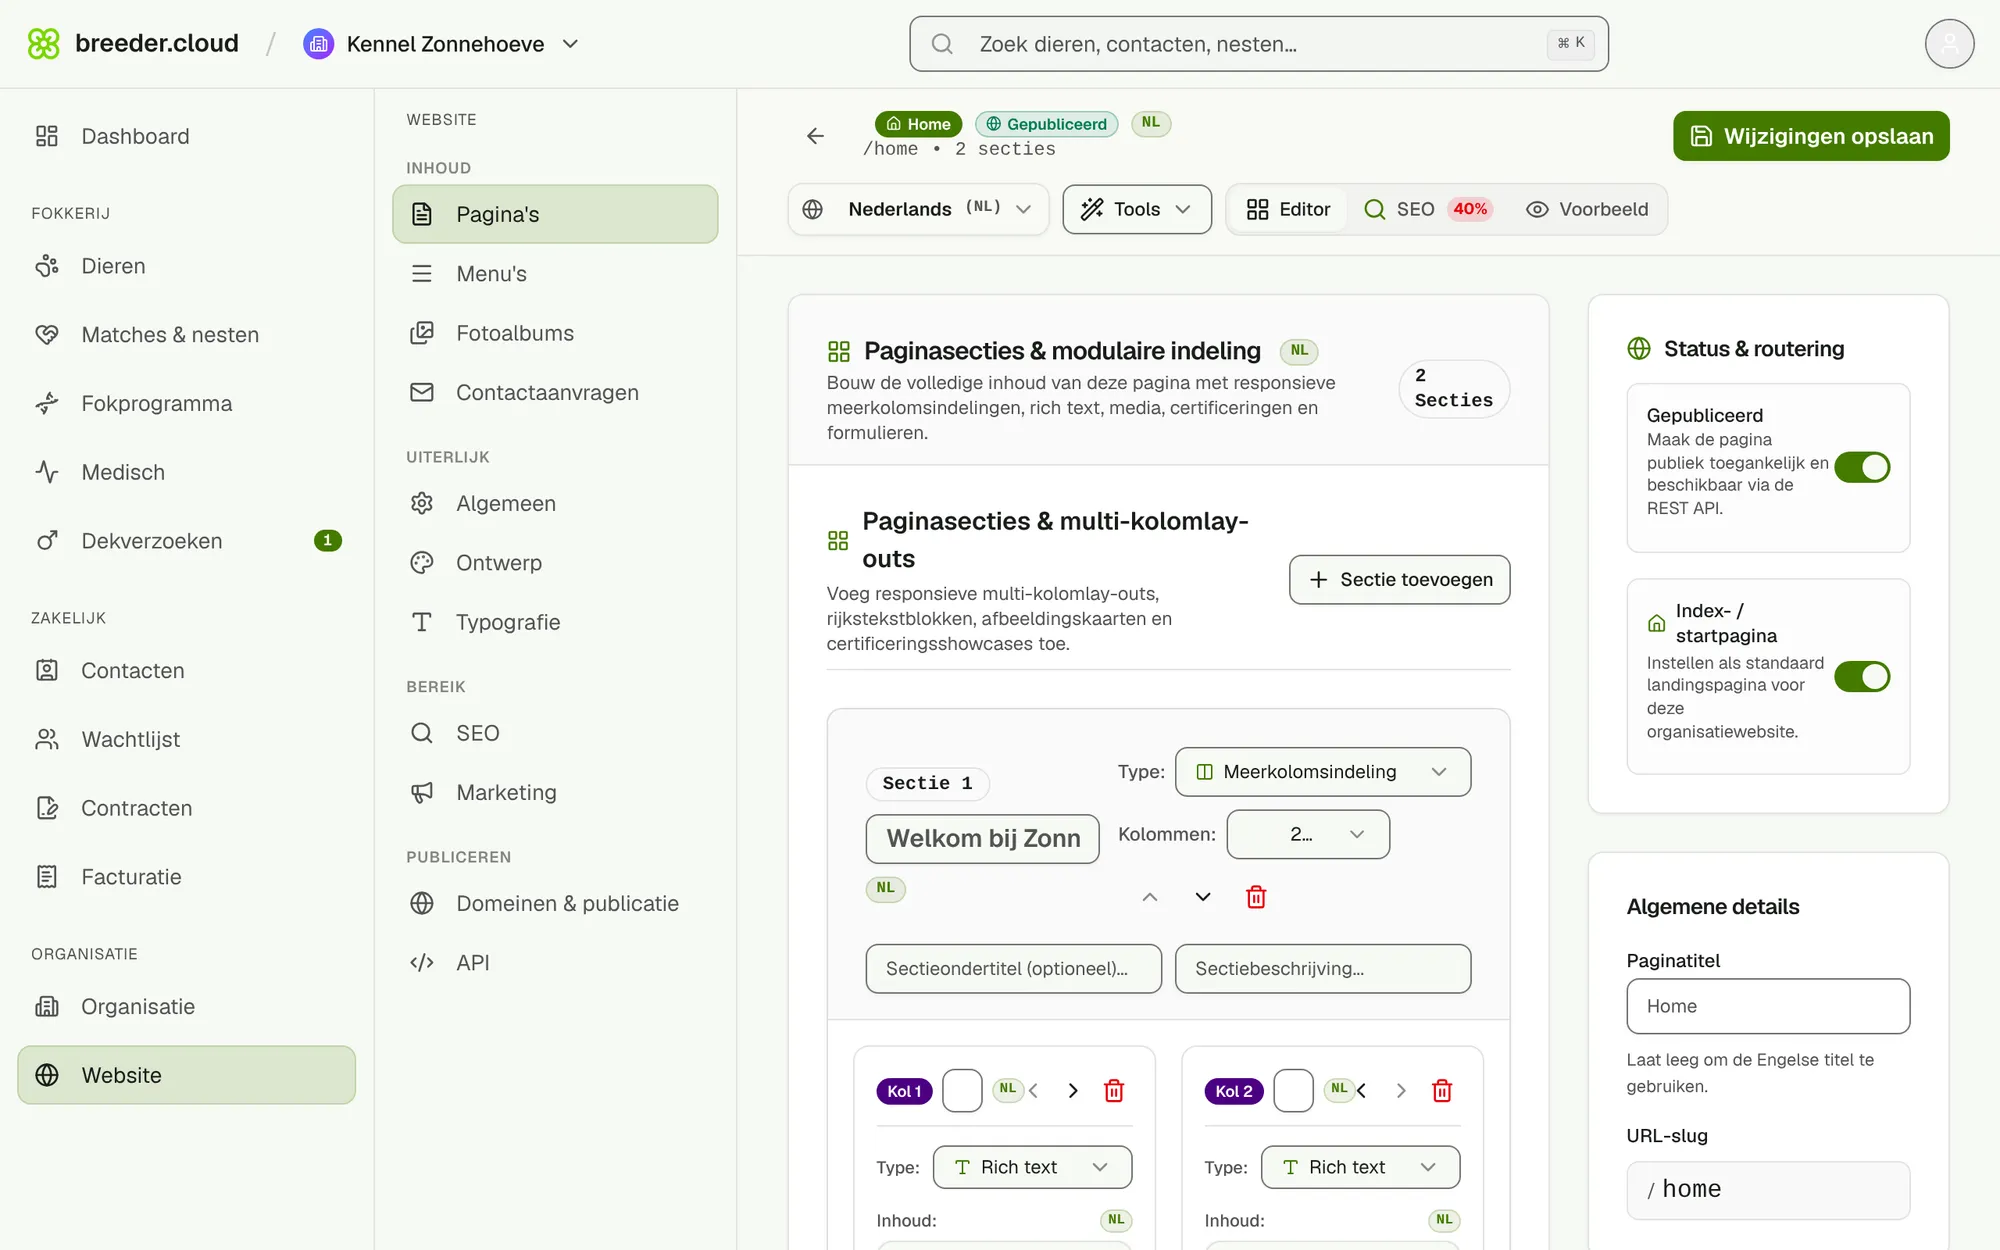Click Wijzigingen opslaan button

click(x=1811, y=136)
